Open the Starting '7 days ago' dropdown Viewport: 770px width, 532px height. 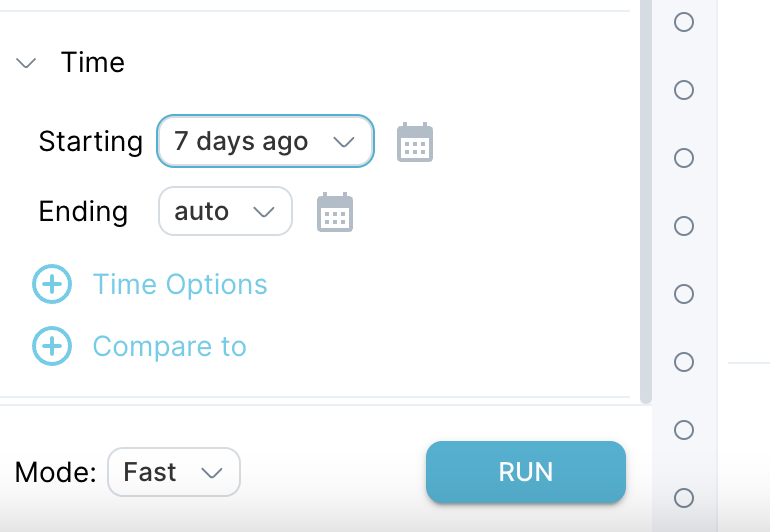point(265,141)
